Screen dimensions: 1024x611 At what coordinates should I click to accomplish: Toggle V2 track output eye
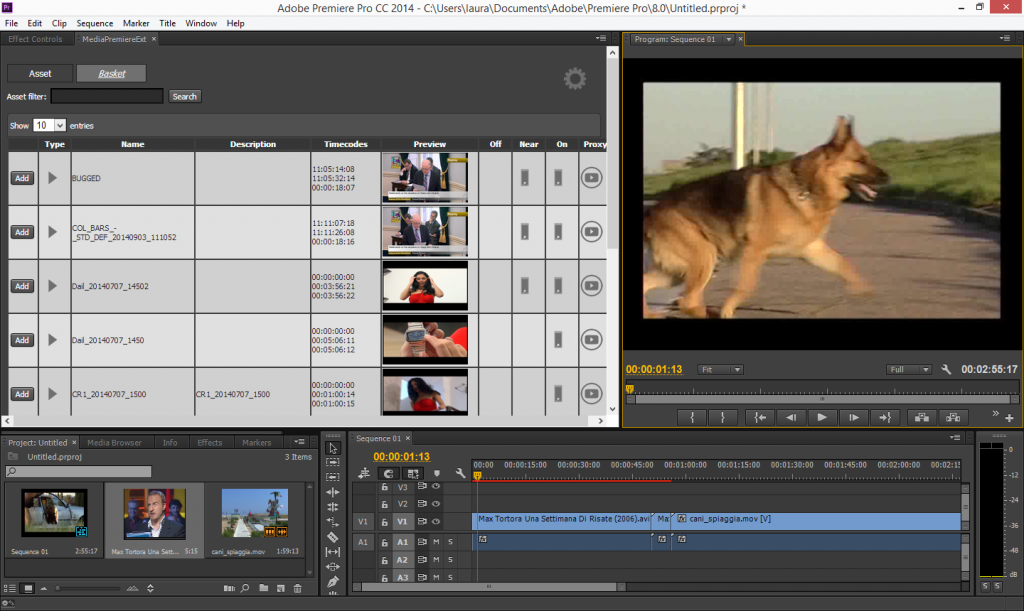(x=436, y=504)
